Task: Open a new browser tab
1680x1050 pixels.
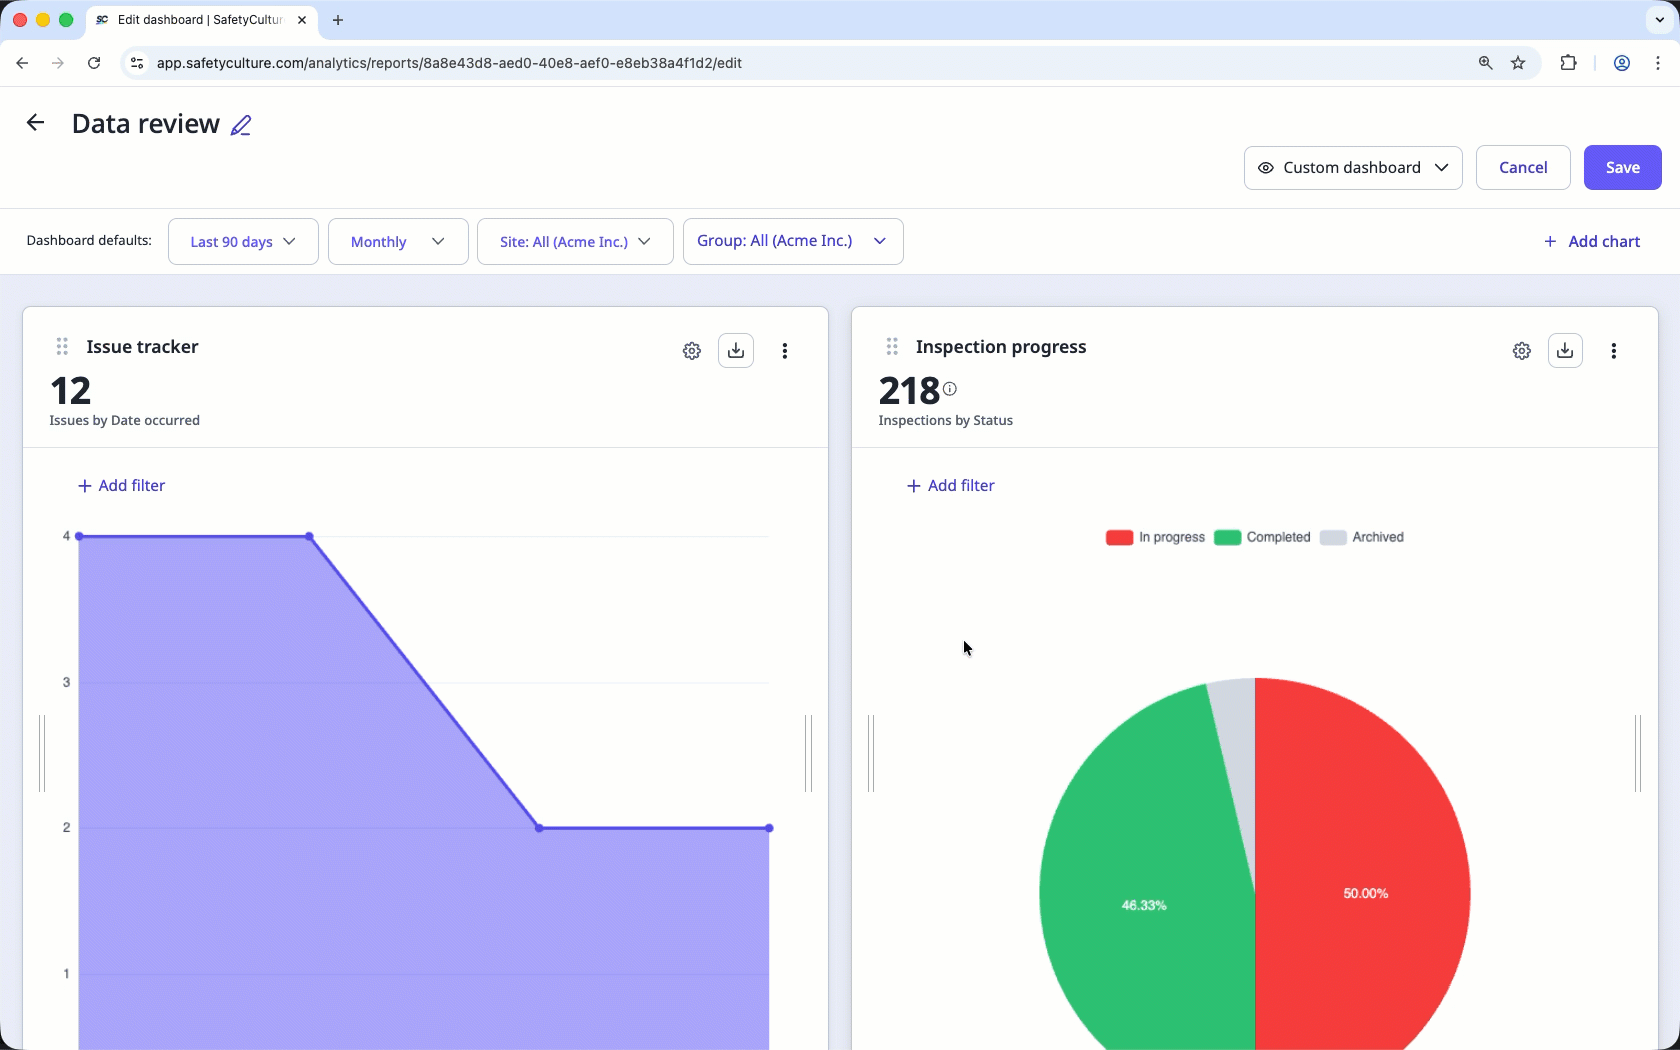Action: pyautogui.click(x=338, y=20)
